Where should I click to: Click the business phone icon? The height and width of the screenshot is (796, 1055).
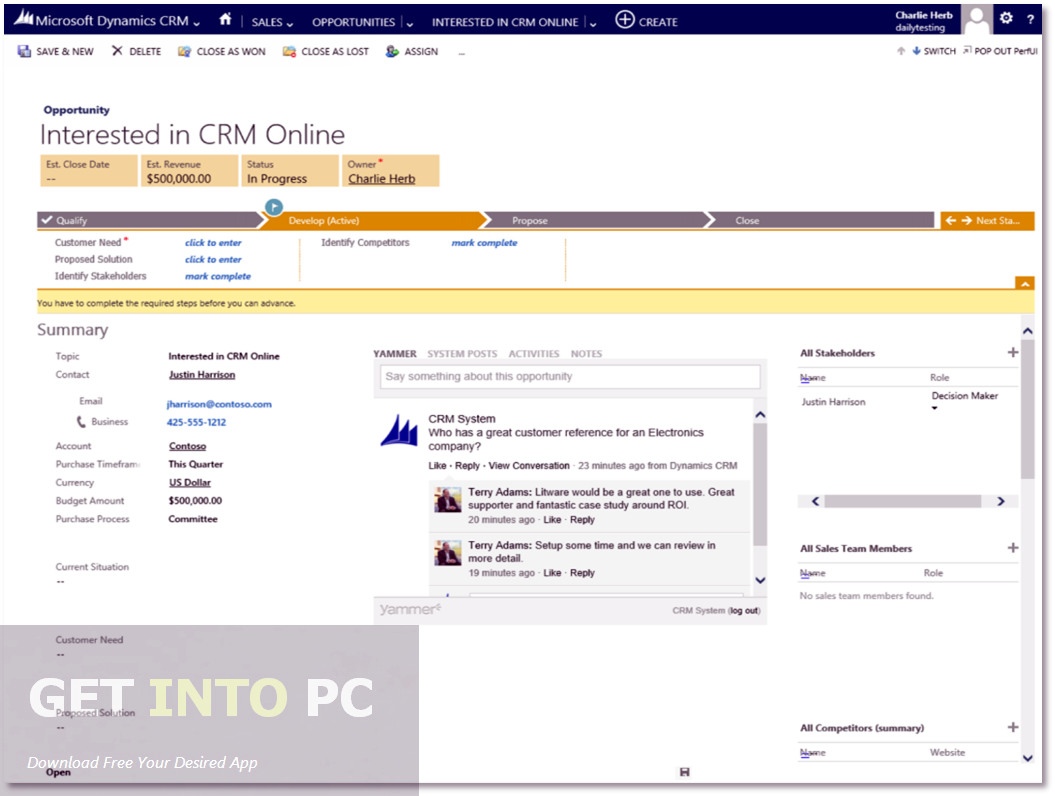pyautogui.click(x=81, y=422)
